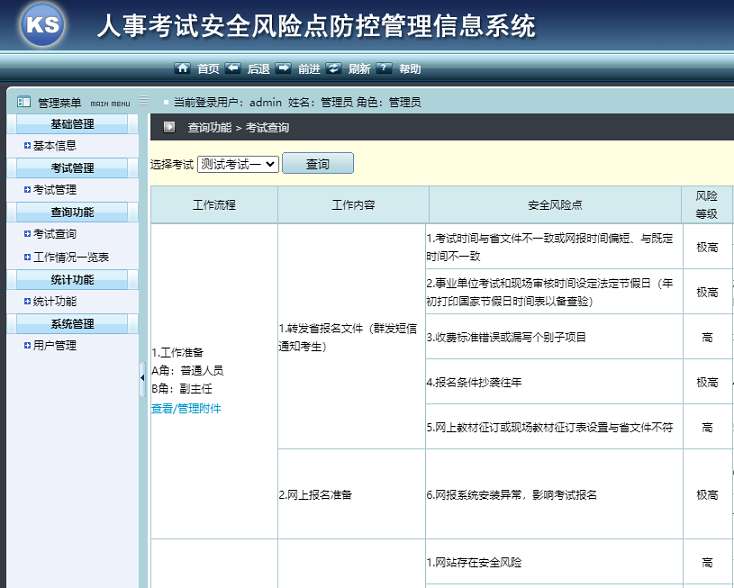
Task: Click 前进 in the navigation bar
Action: (x=309, y=69)
